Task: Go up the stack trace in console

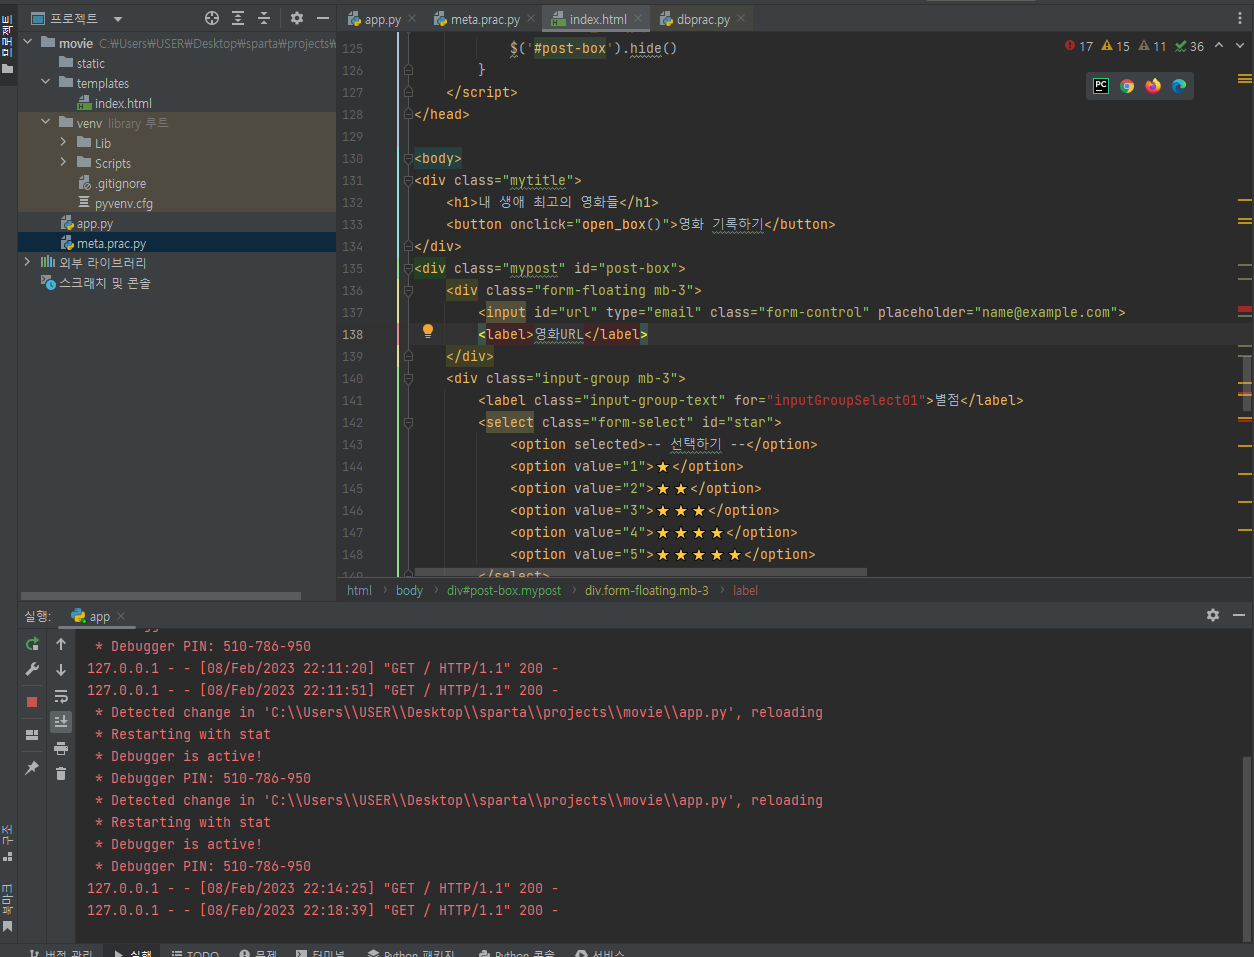Action: 61,644
